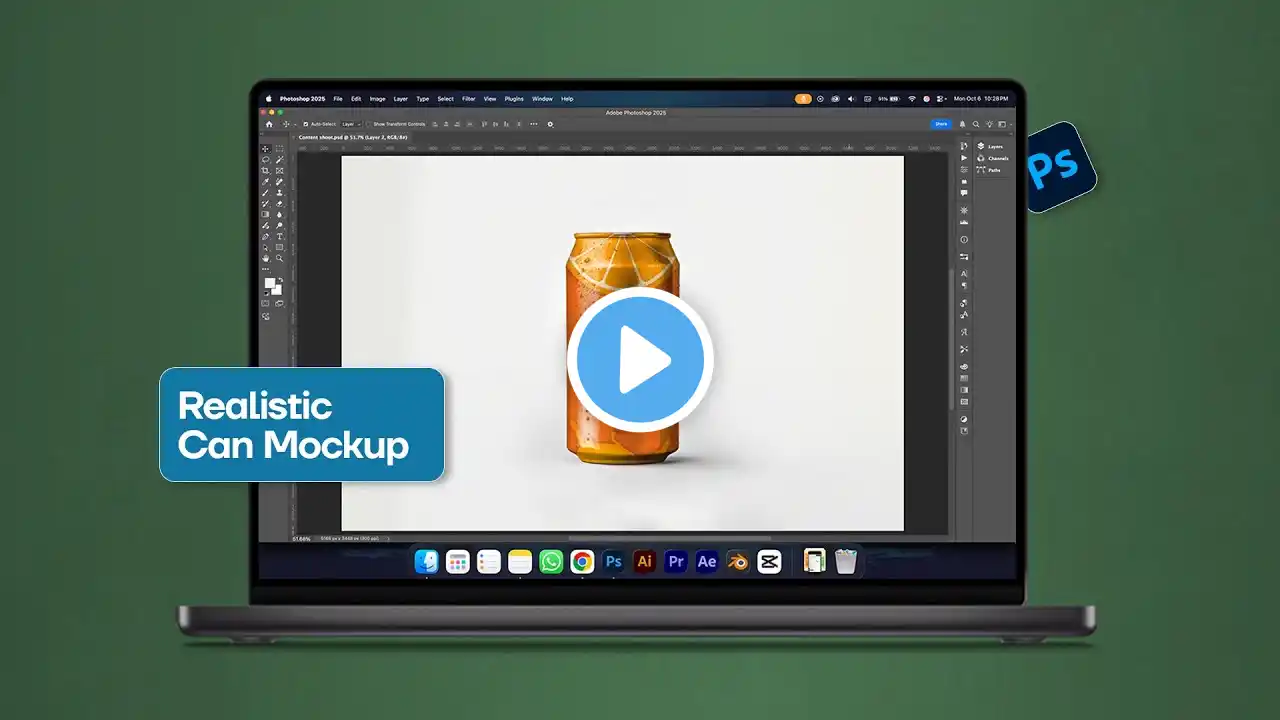
Task: Open the Image menu
Action: point(377,99)
